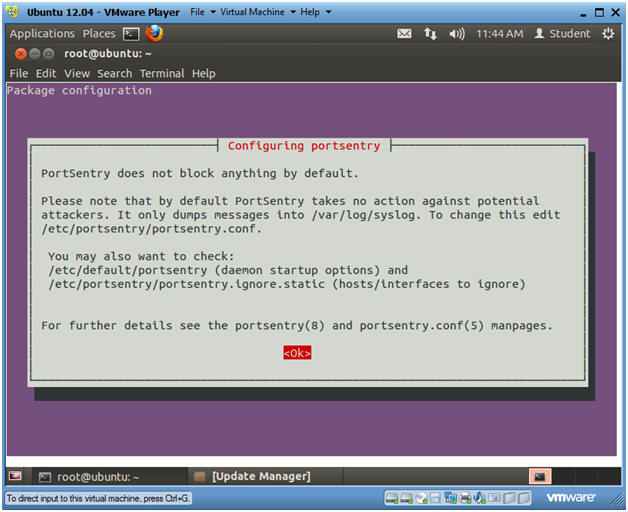Viewport: 628px width, 512px height.
Task: Open the Applications menu in Ubuntu panel
Action: pyautogui.click(x=42, y=34)
